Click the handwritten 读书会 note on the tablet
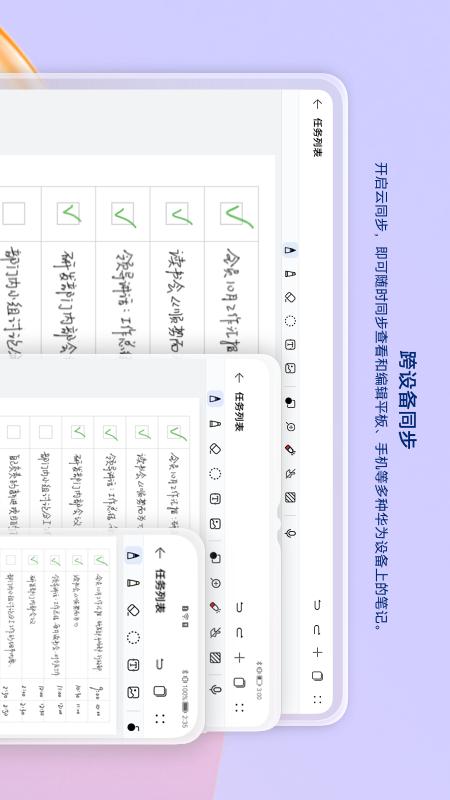 [178, 300]
